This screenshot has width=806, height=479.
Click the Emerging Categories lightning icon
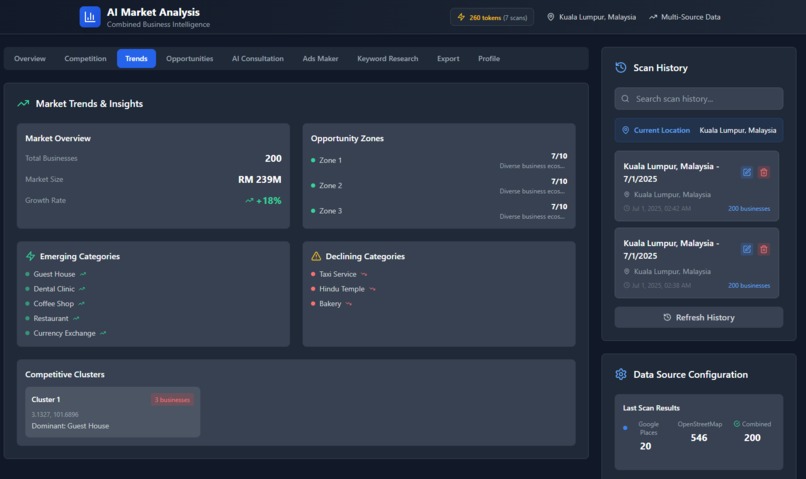coord(30,256)
